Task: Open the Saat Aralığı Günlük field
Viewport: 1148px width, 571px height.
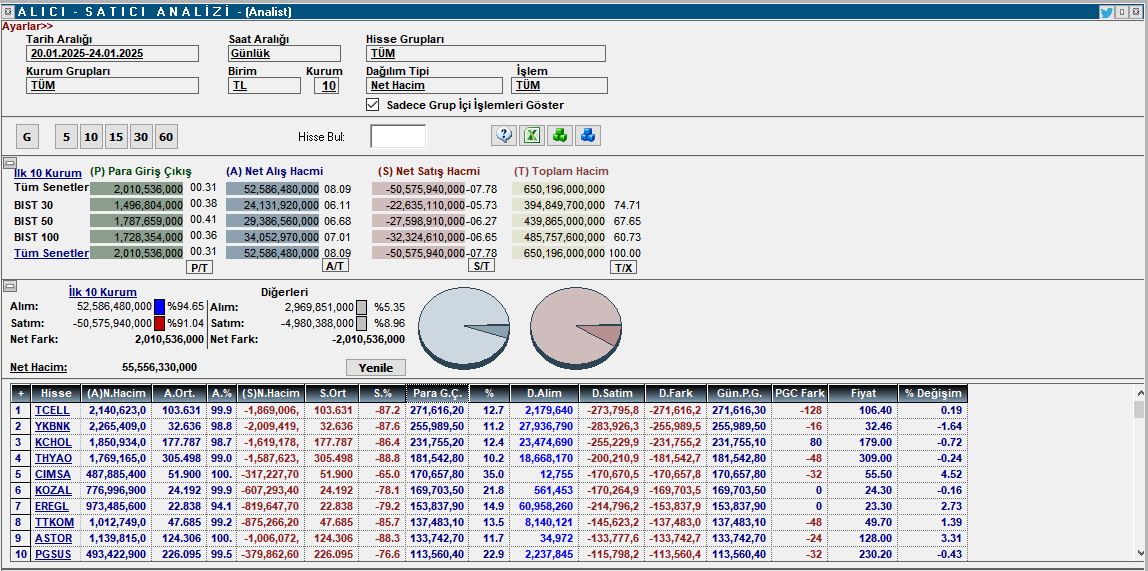Action: tap(284, 53)
